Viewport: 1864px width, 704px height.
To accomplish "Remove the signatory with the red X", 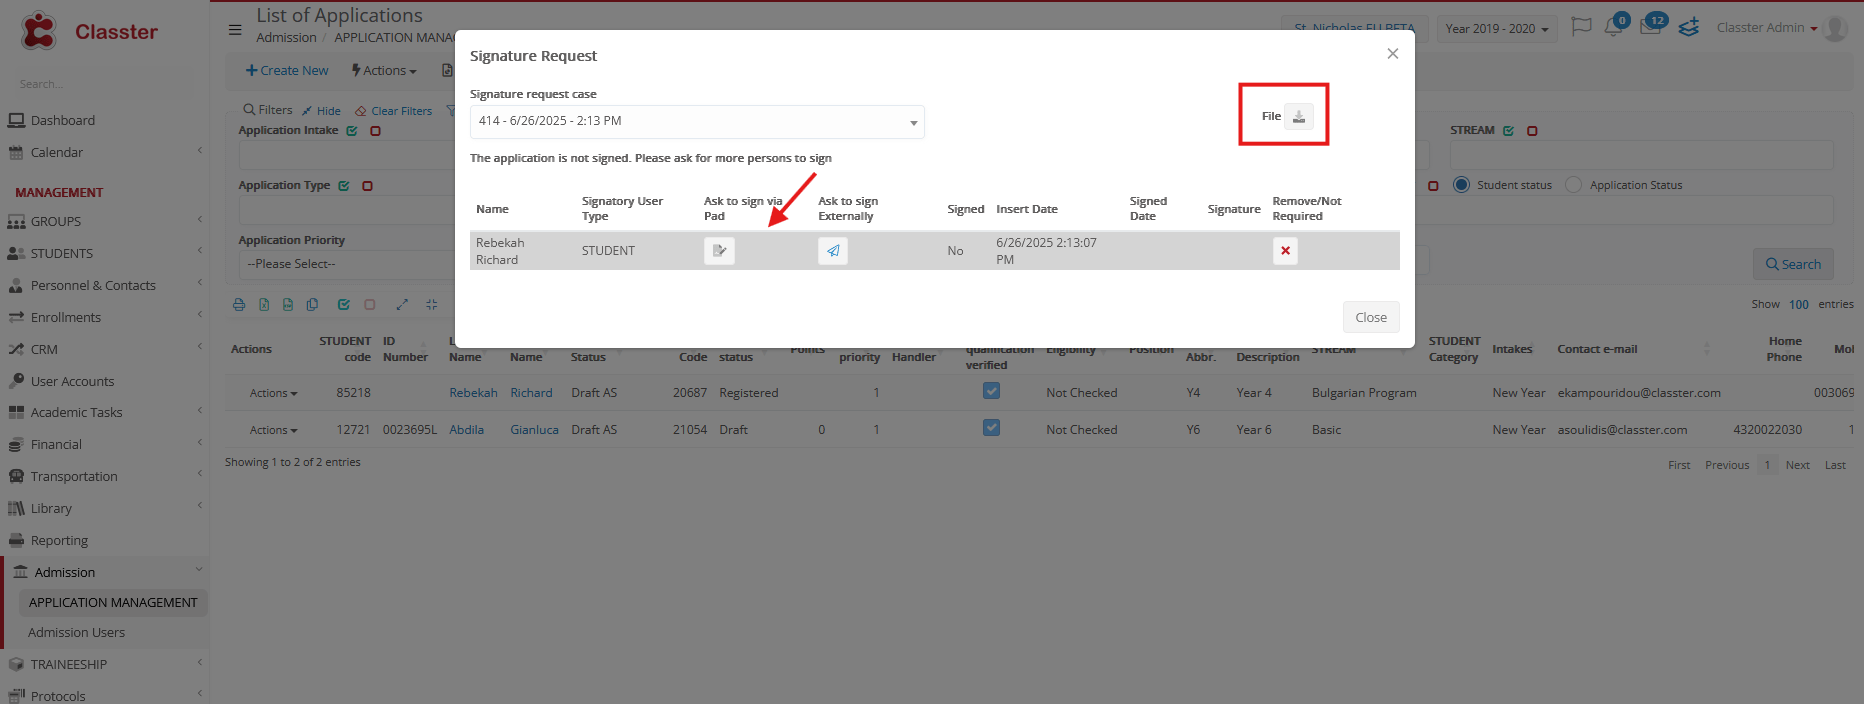I will pyautogui.click(x=1285, y=251).
